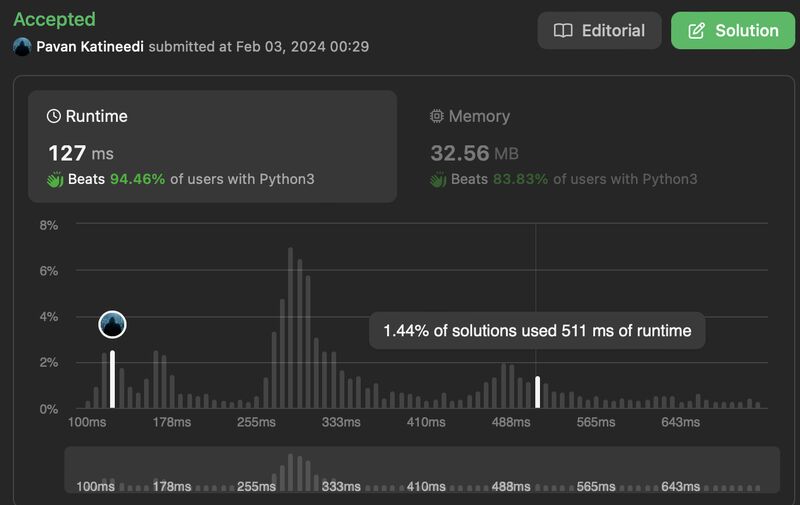Click the Solution pencil-edit icon

coord(697,31)
